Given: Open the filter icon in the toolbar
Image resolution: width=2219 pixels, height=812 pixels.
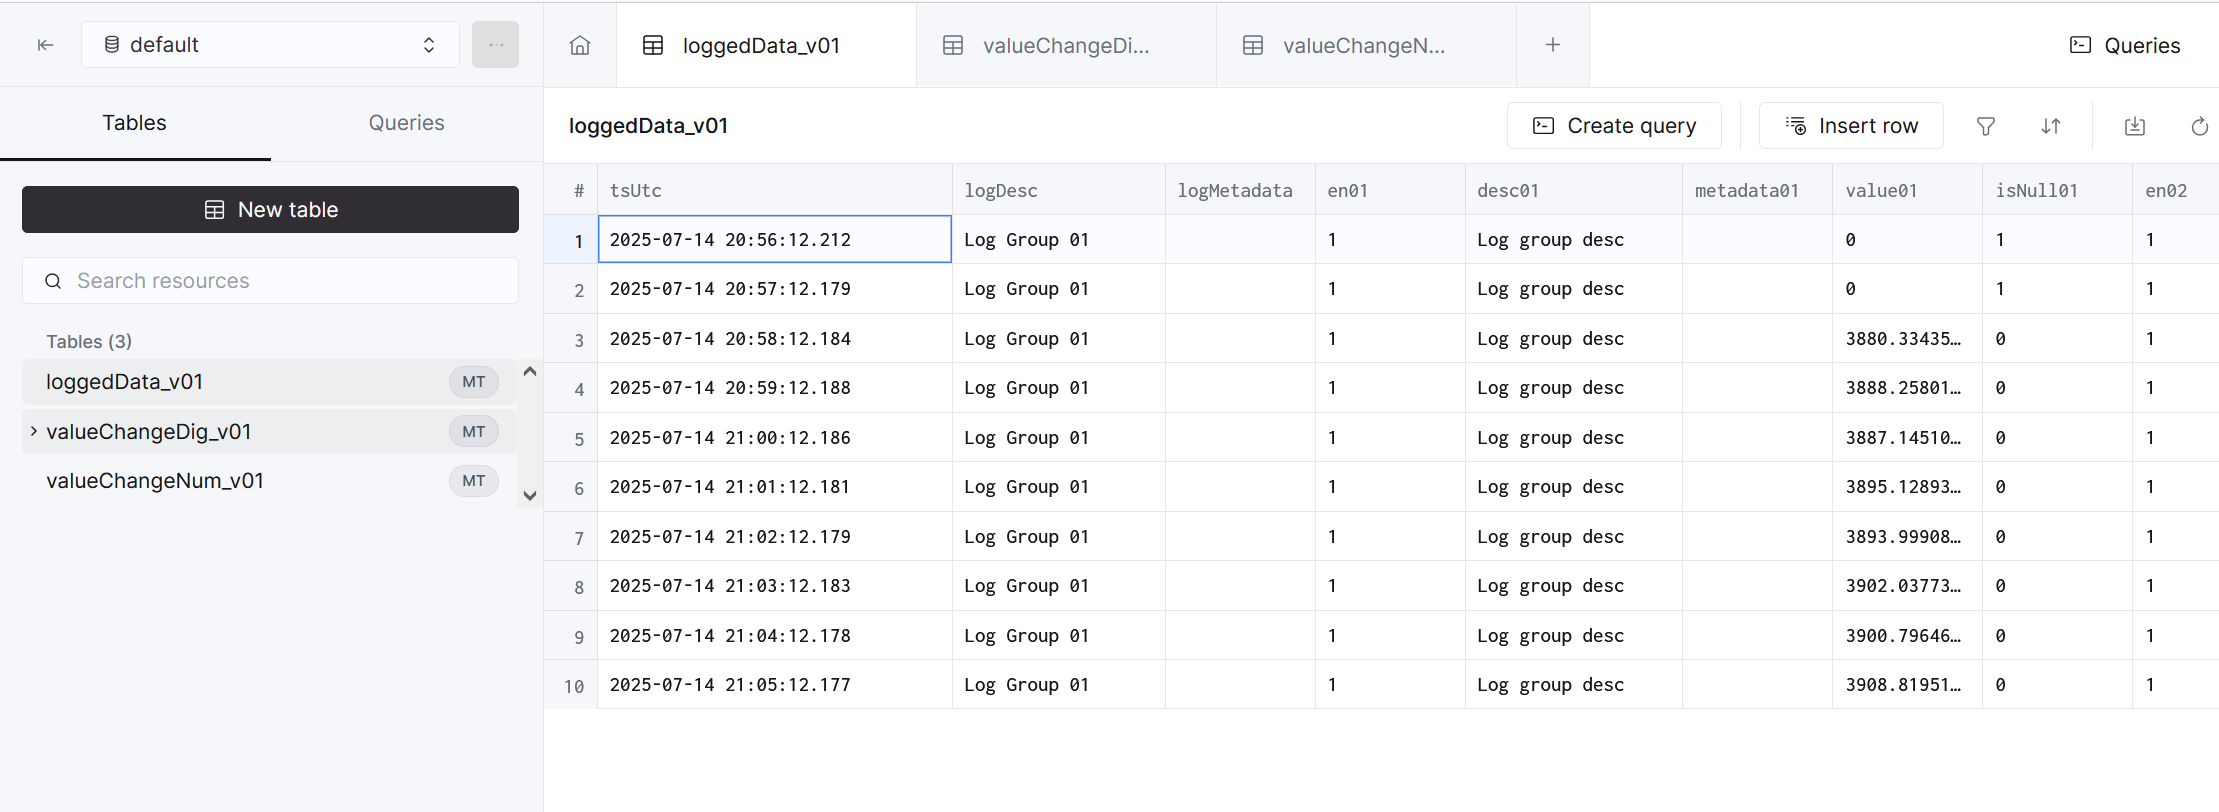Looking at the screenshot, I should coord(1986,126).
